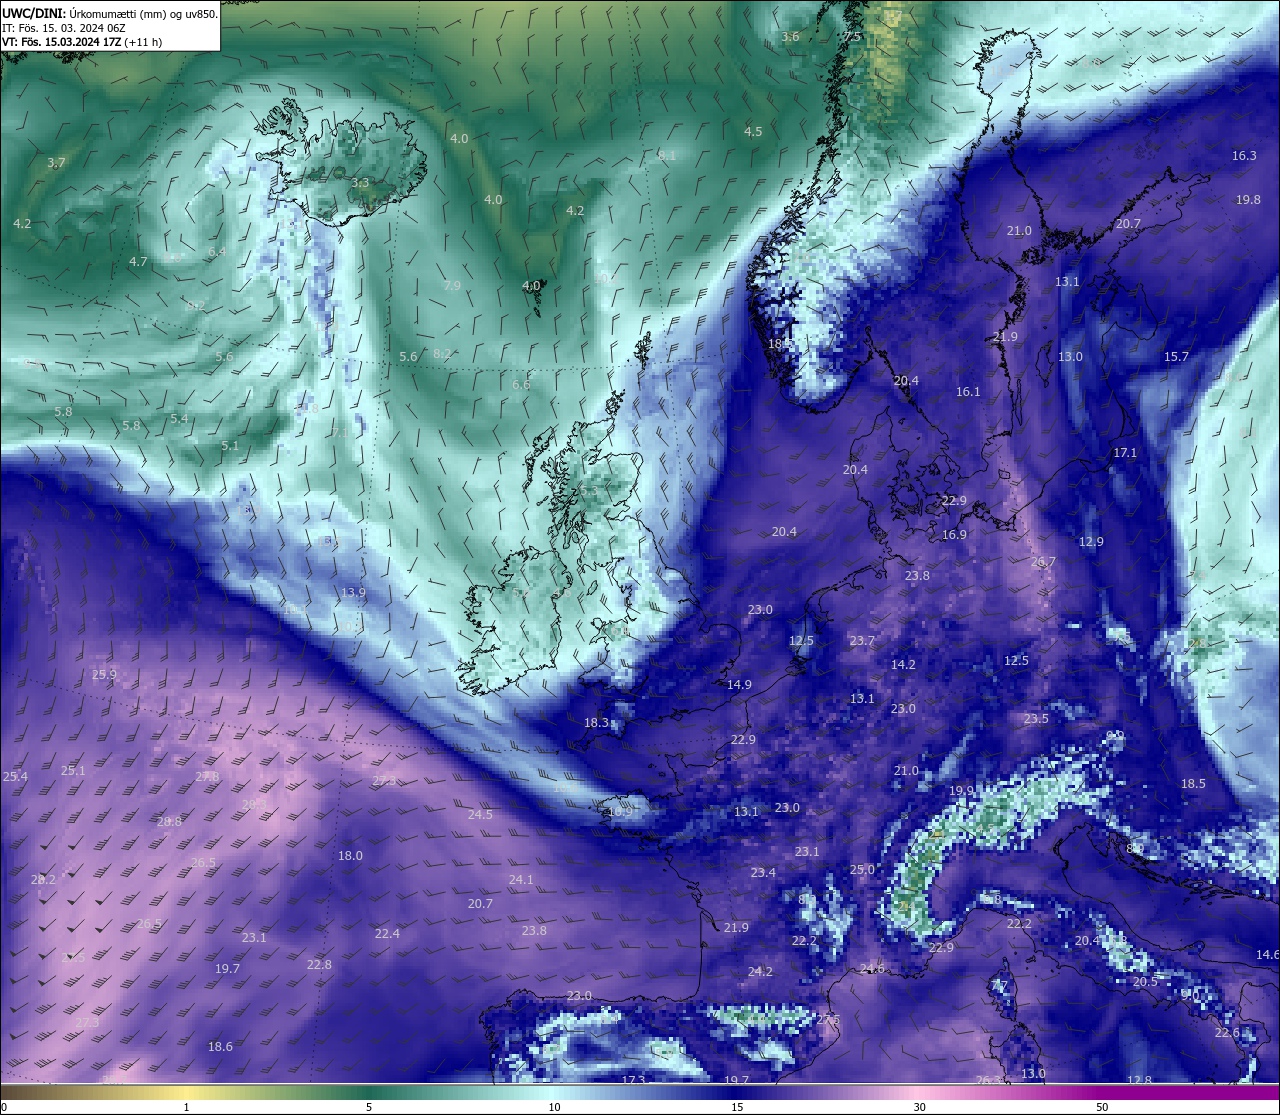Click the 'VT: Fös. 15.03.2024 17Z (+11 h)' line
Viewport: 1280px width, 1115px height.
pos(82,42)
